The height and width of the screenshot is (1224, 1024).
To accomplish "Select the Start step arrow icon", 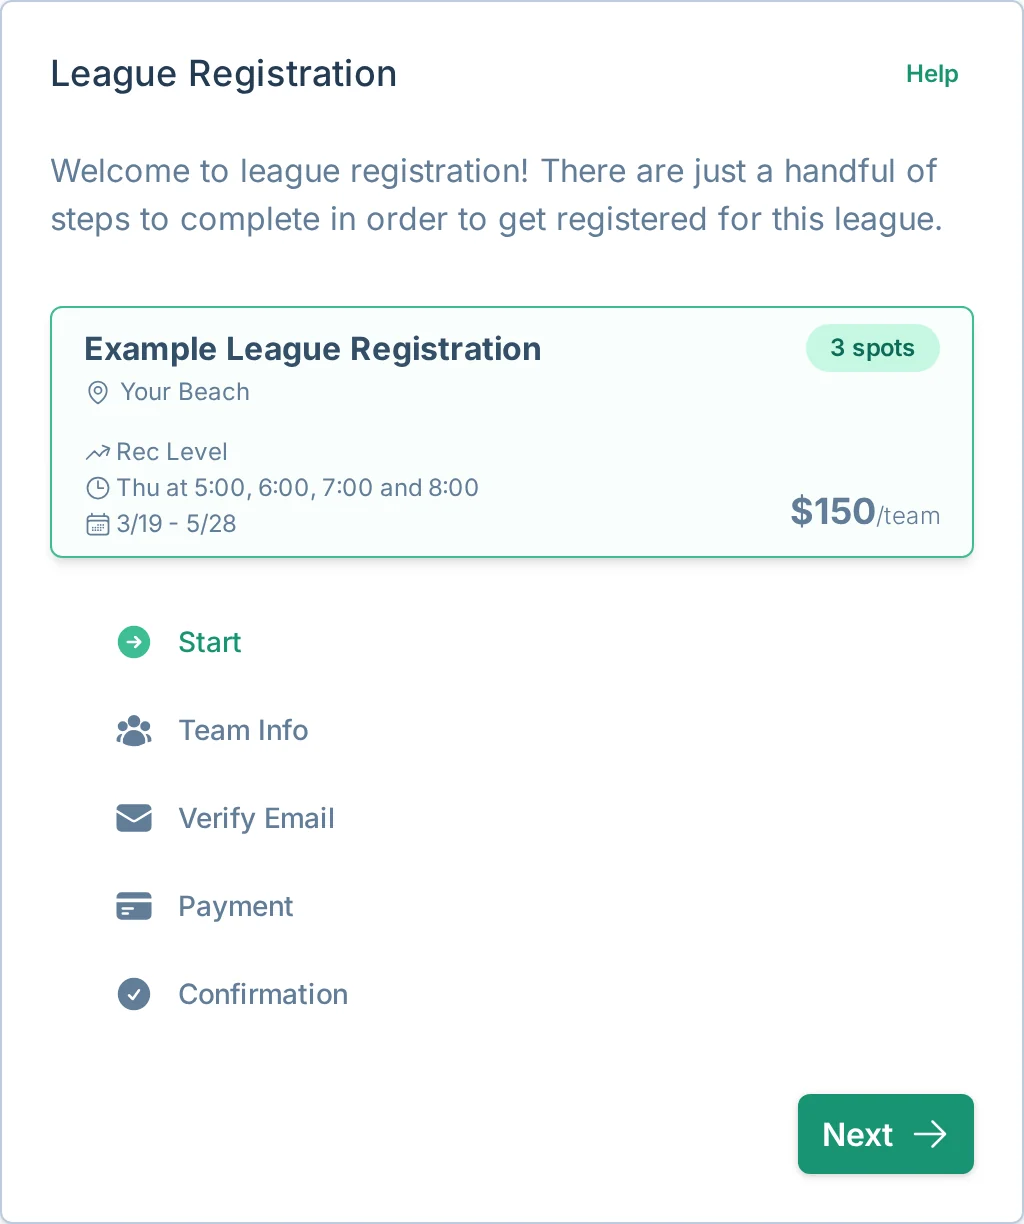I will tap(133, 642).
